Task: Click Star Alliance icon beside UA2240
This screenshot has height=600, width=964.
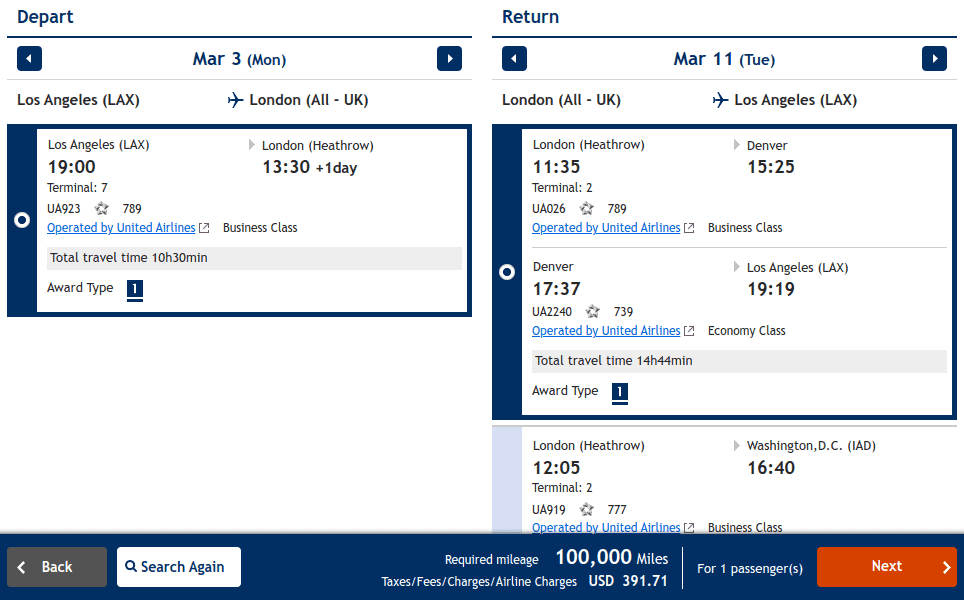Action: [593, 312]
